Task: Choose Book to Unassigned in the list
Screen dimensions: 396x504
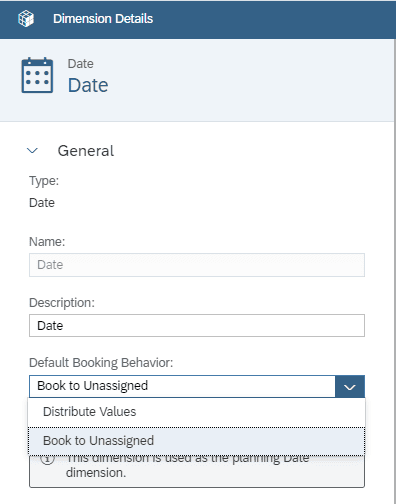Action: pos(197,441)
